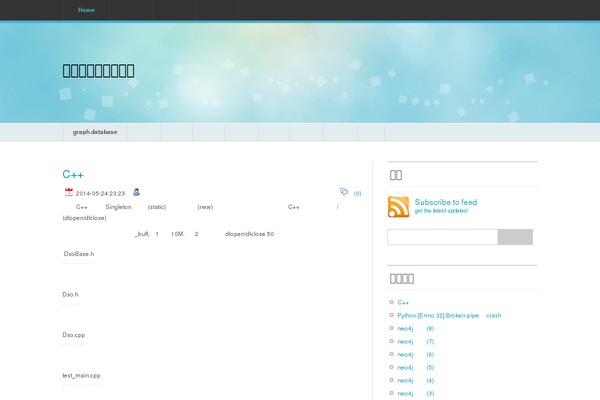Click the comments speech bubble icon
This screenshot has width=600, height=400.
click(344, 192)
